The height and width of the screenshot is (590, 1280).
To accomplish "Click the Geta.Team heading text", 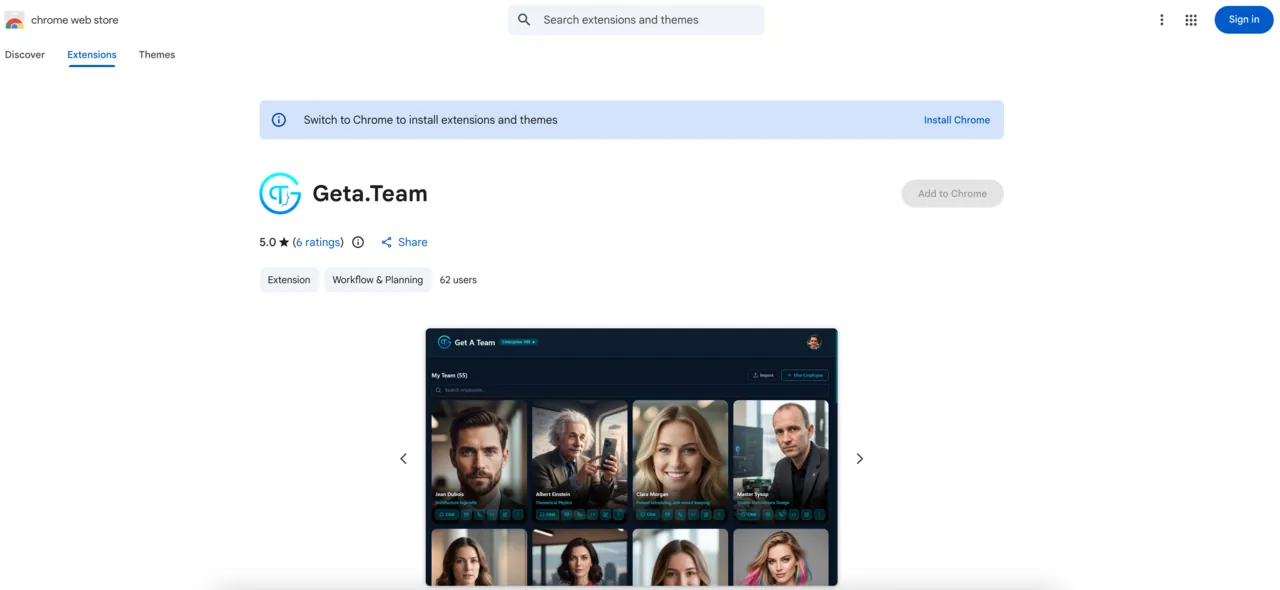I will (x=370, y=194).
